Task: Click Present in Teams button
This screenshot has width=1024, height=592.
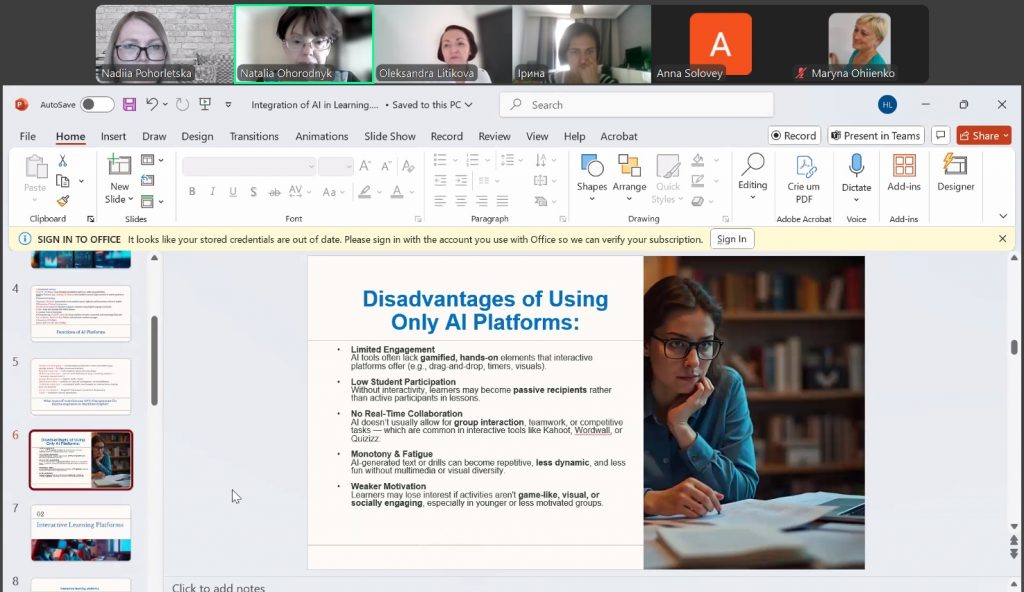Action: [876, 135]
